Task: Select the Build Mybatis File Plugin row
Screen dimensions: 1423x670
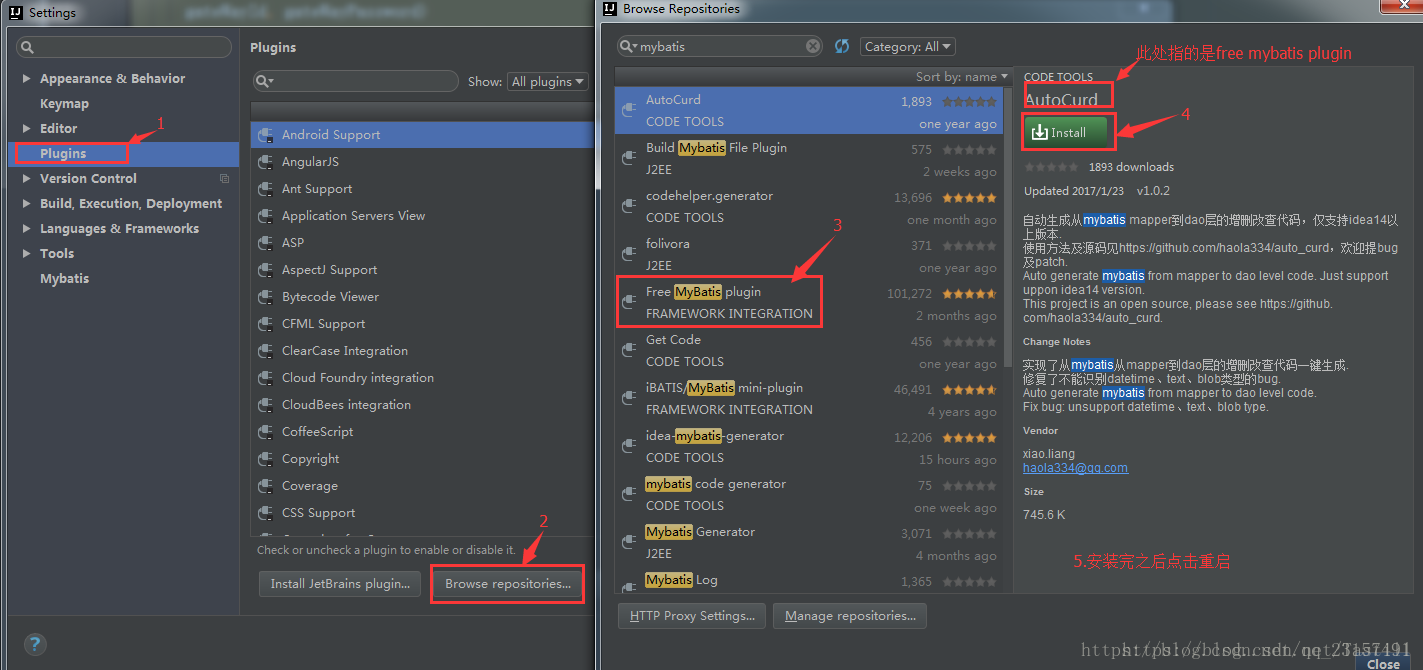Action: click(809, 158)
